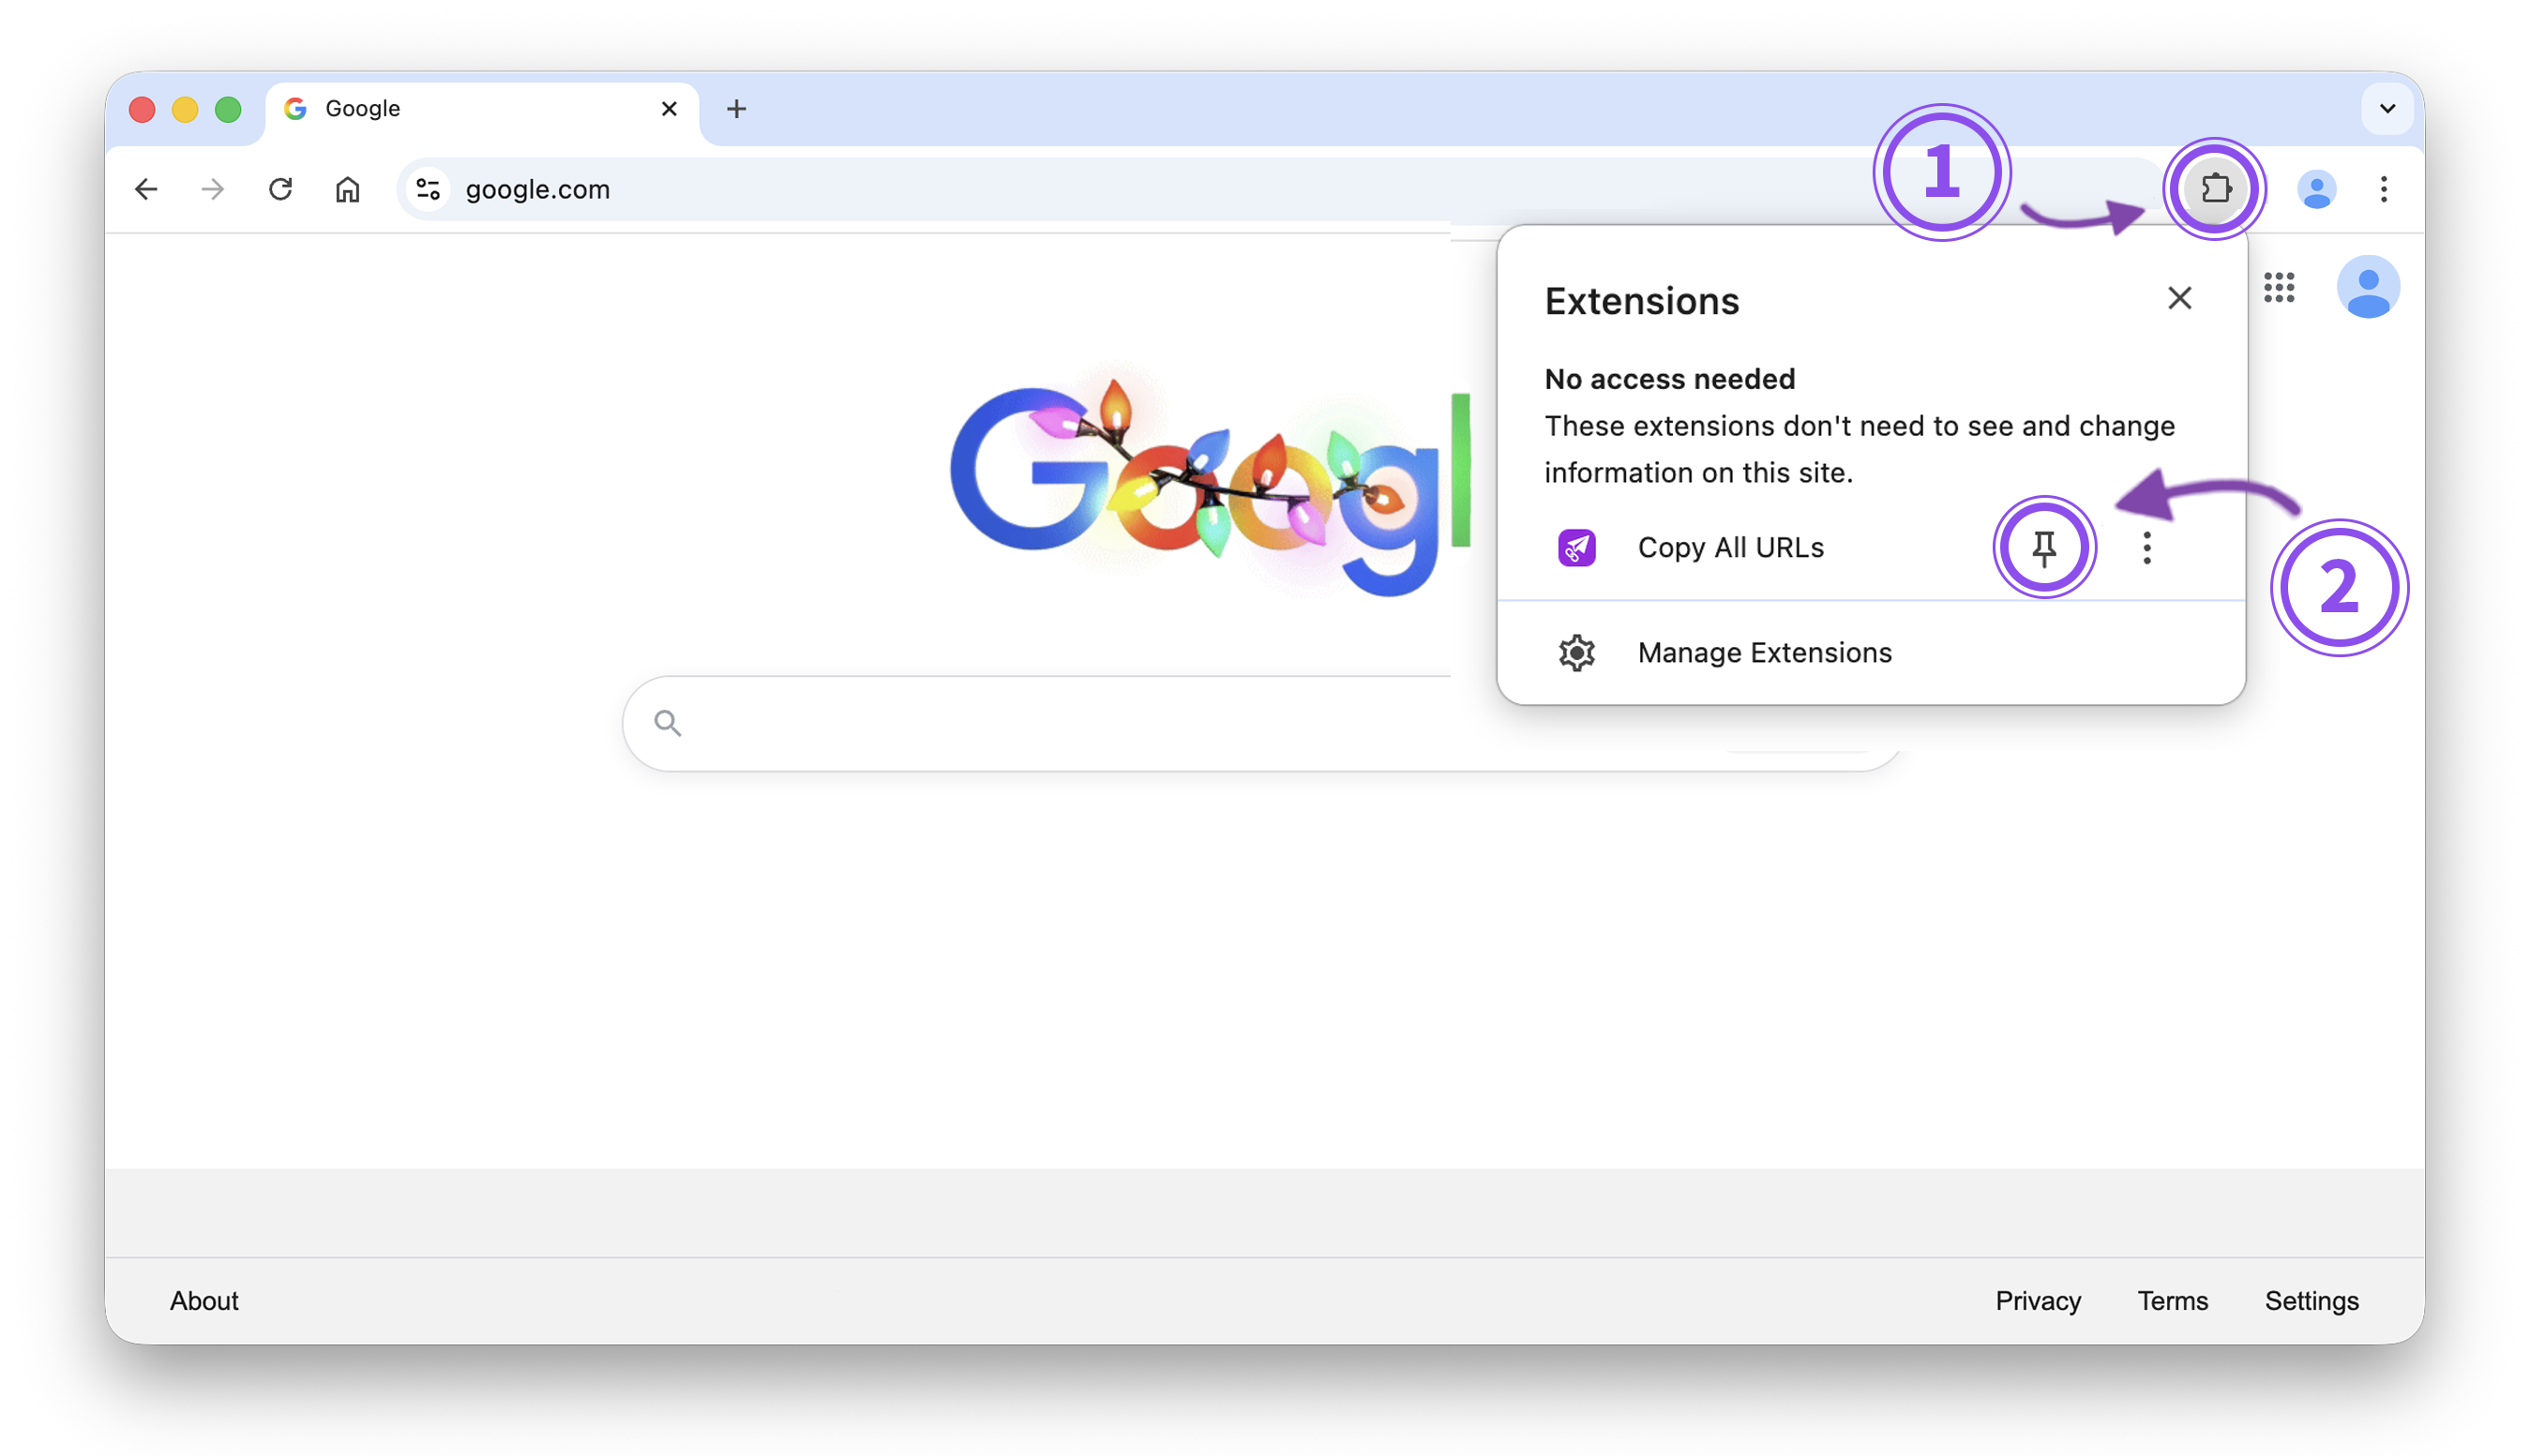Go to the homepage via home icon
The height and width of the screenshot is (1456, 2530).
tap(348, 189)
